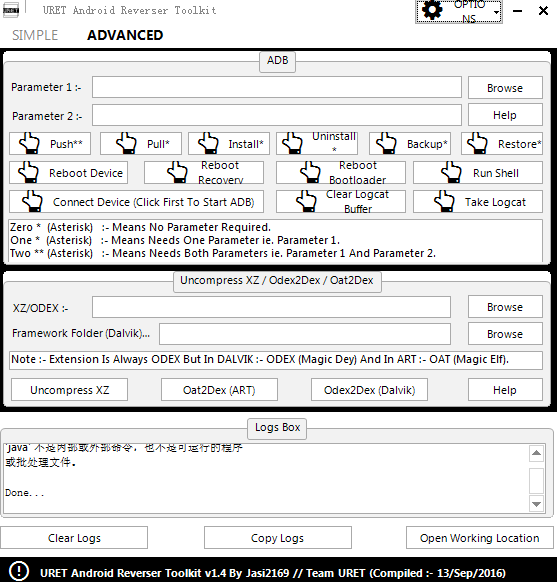
Task: Click the URET app icon in title bar
Action: 11,10
